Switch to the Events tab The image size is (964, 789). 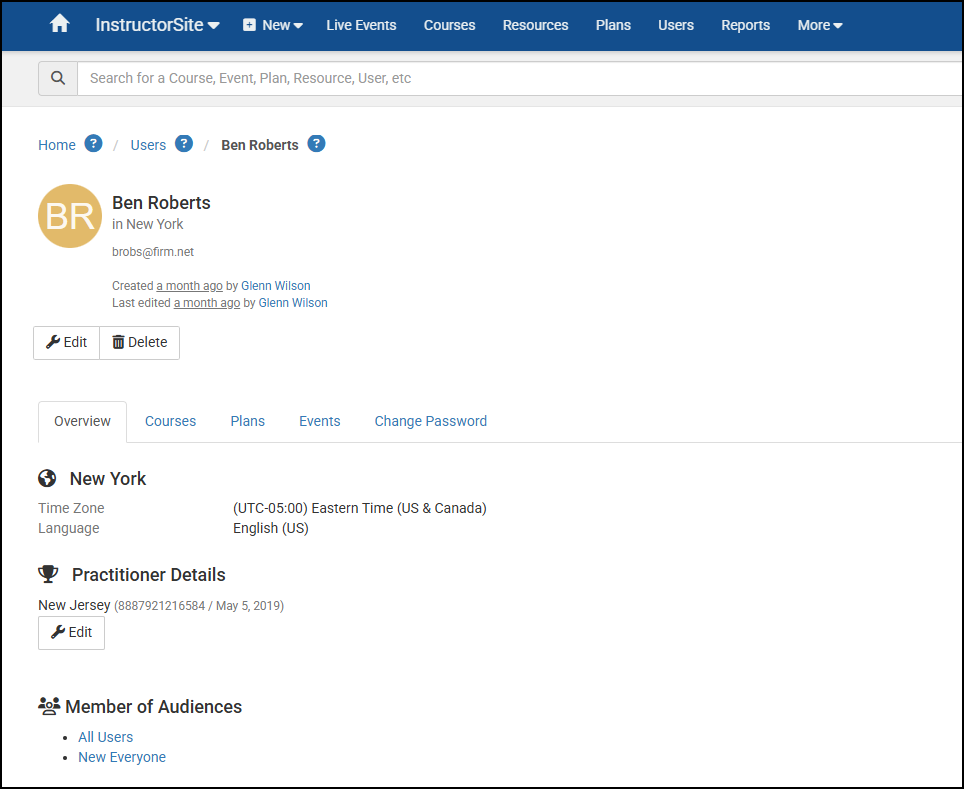pos(320,421)
